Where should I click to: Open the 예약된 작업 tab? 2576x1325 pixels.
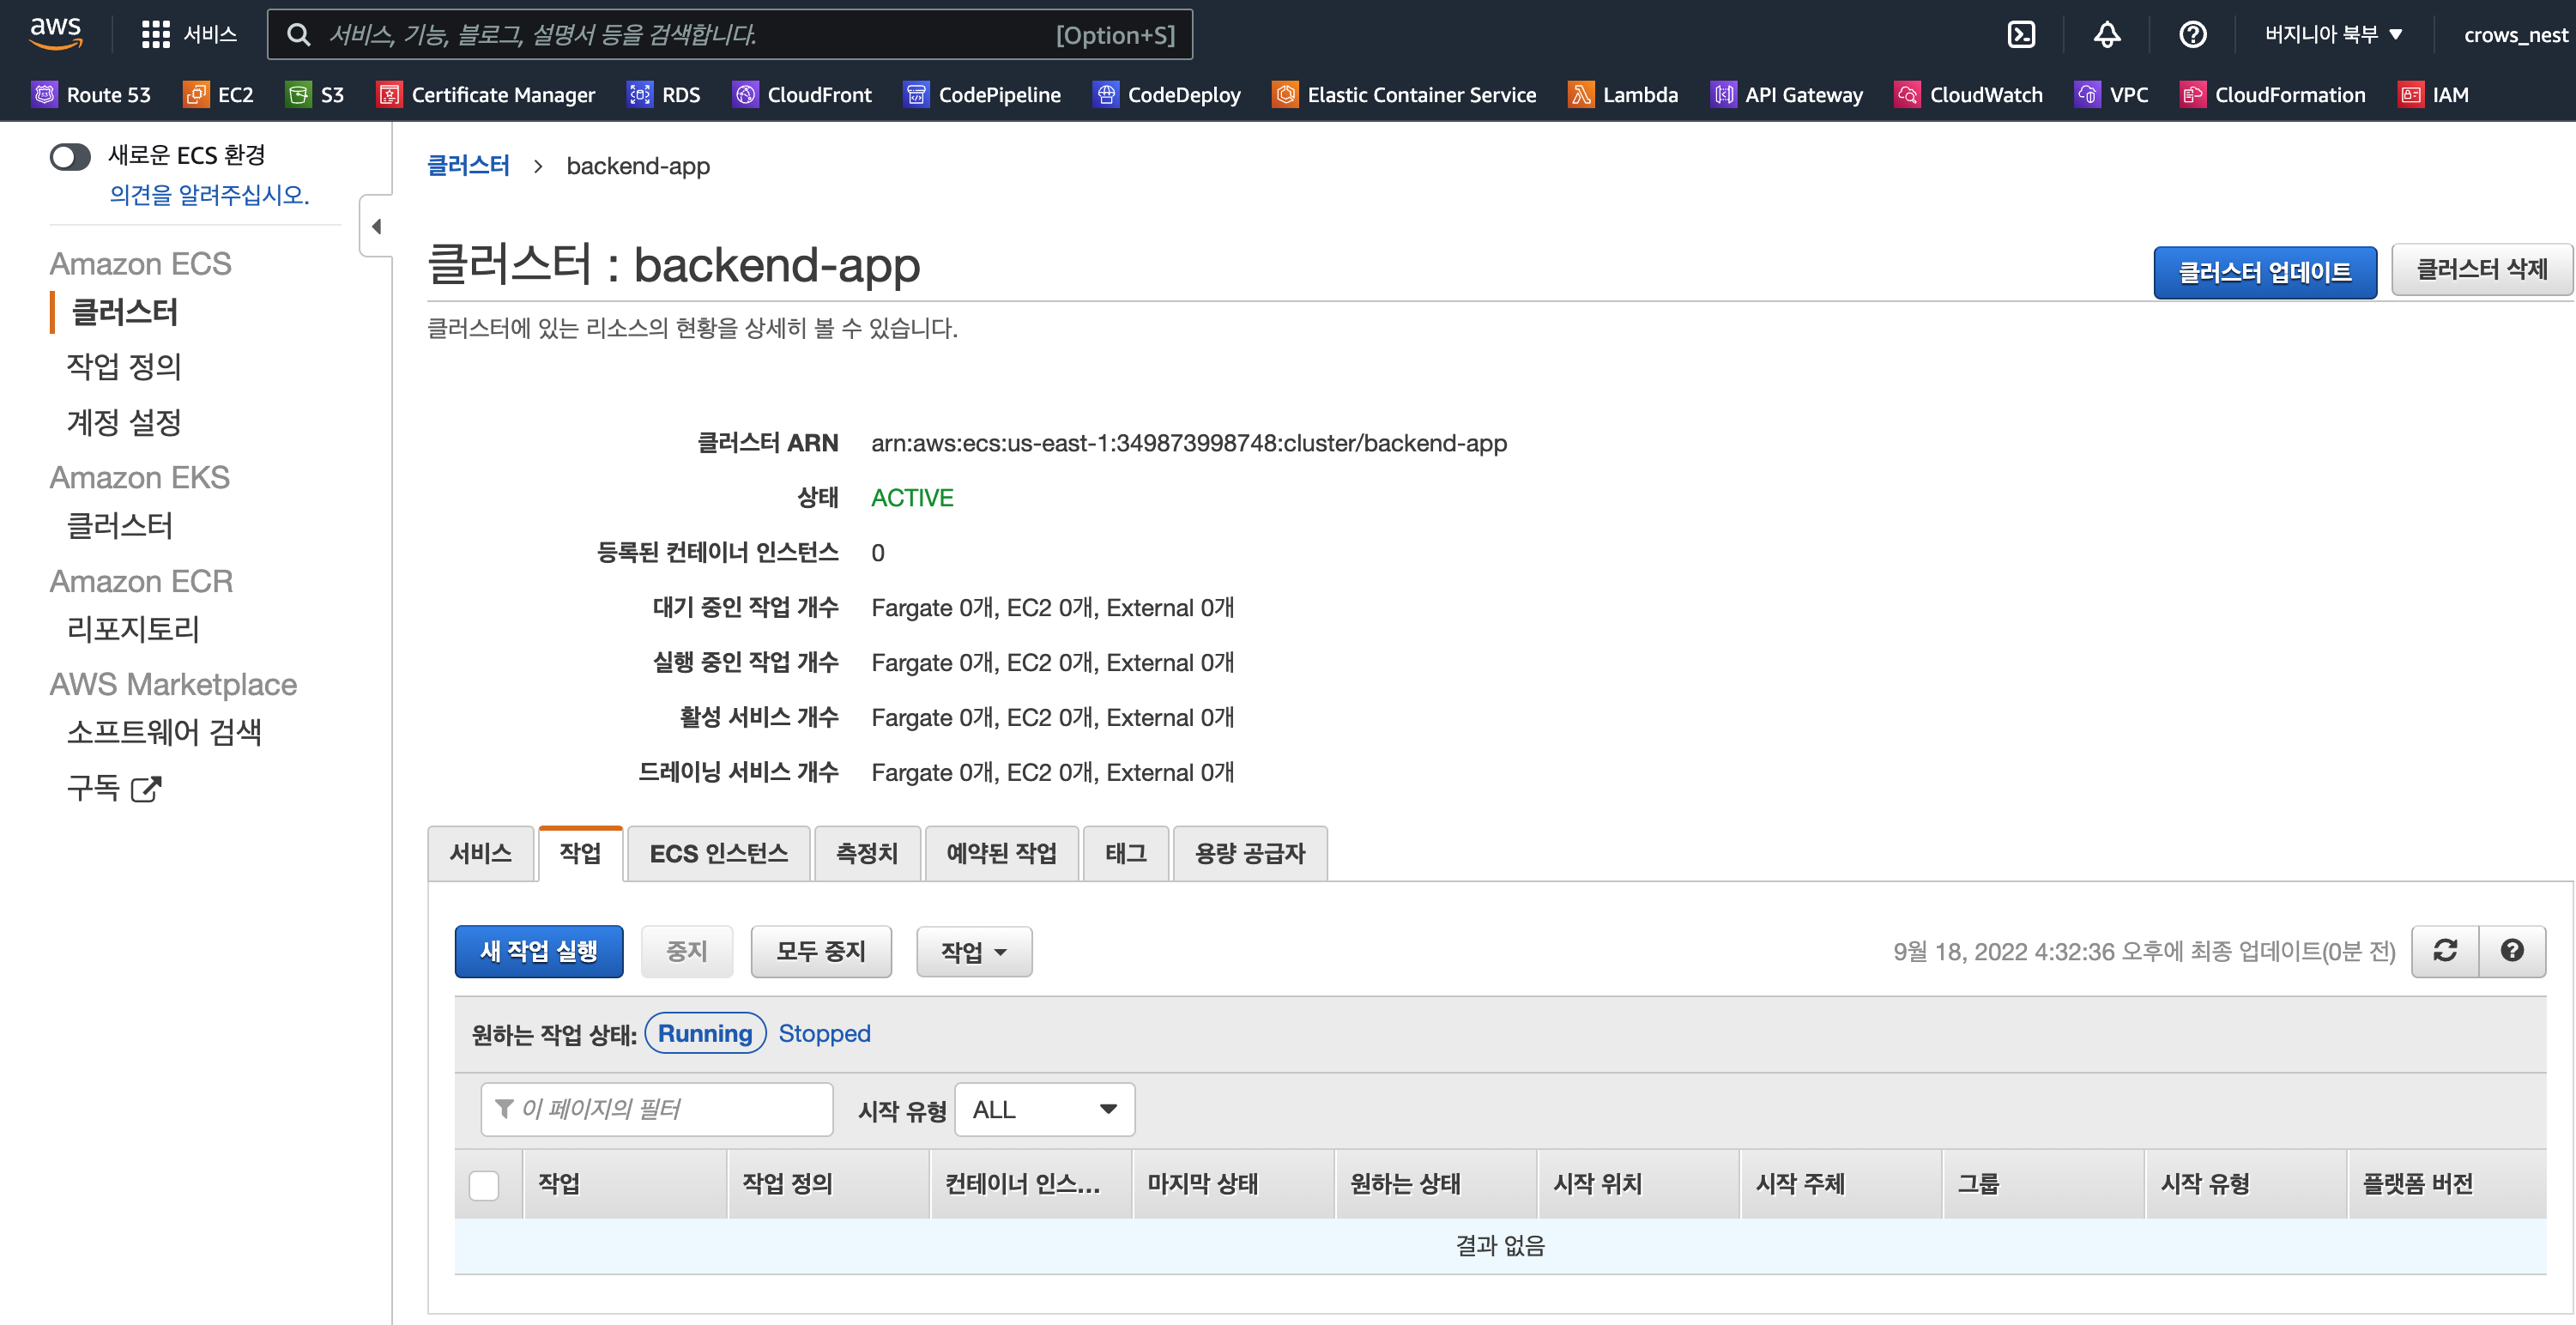[1001, 853]
